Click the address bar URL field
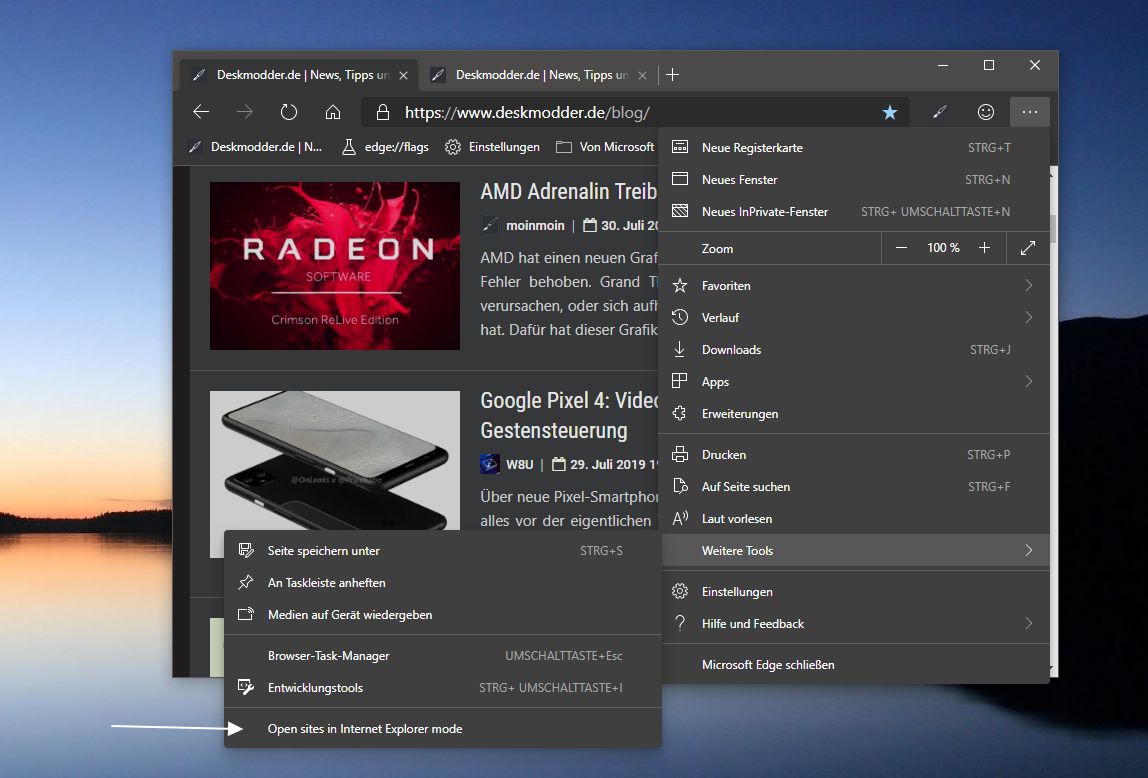1148x778 pixels. 637,112
